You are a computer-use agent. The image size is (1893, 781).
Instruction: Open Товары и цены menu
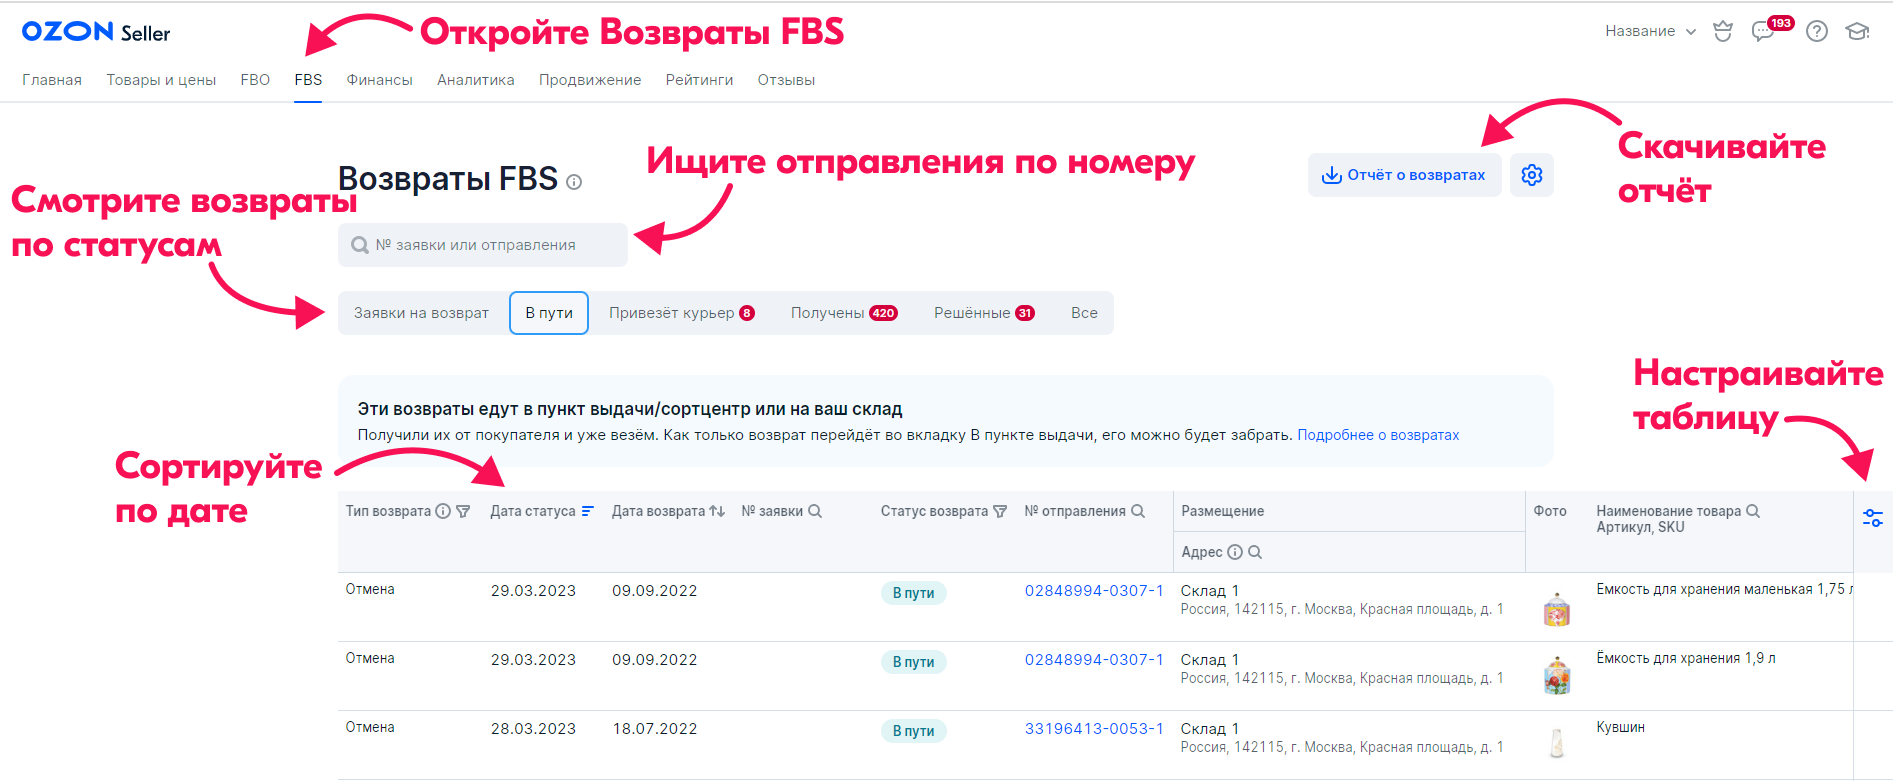point(161,80)
